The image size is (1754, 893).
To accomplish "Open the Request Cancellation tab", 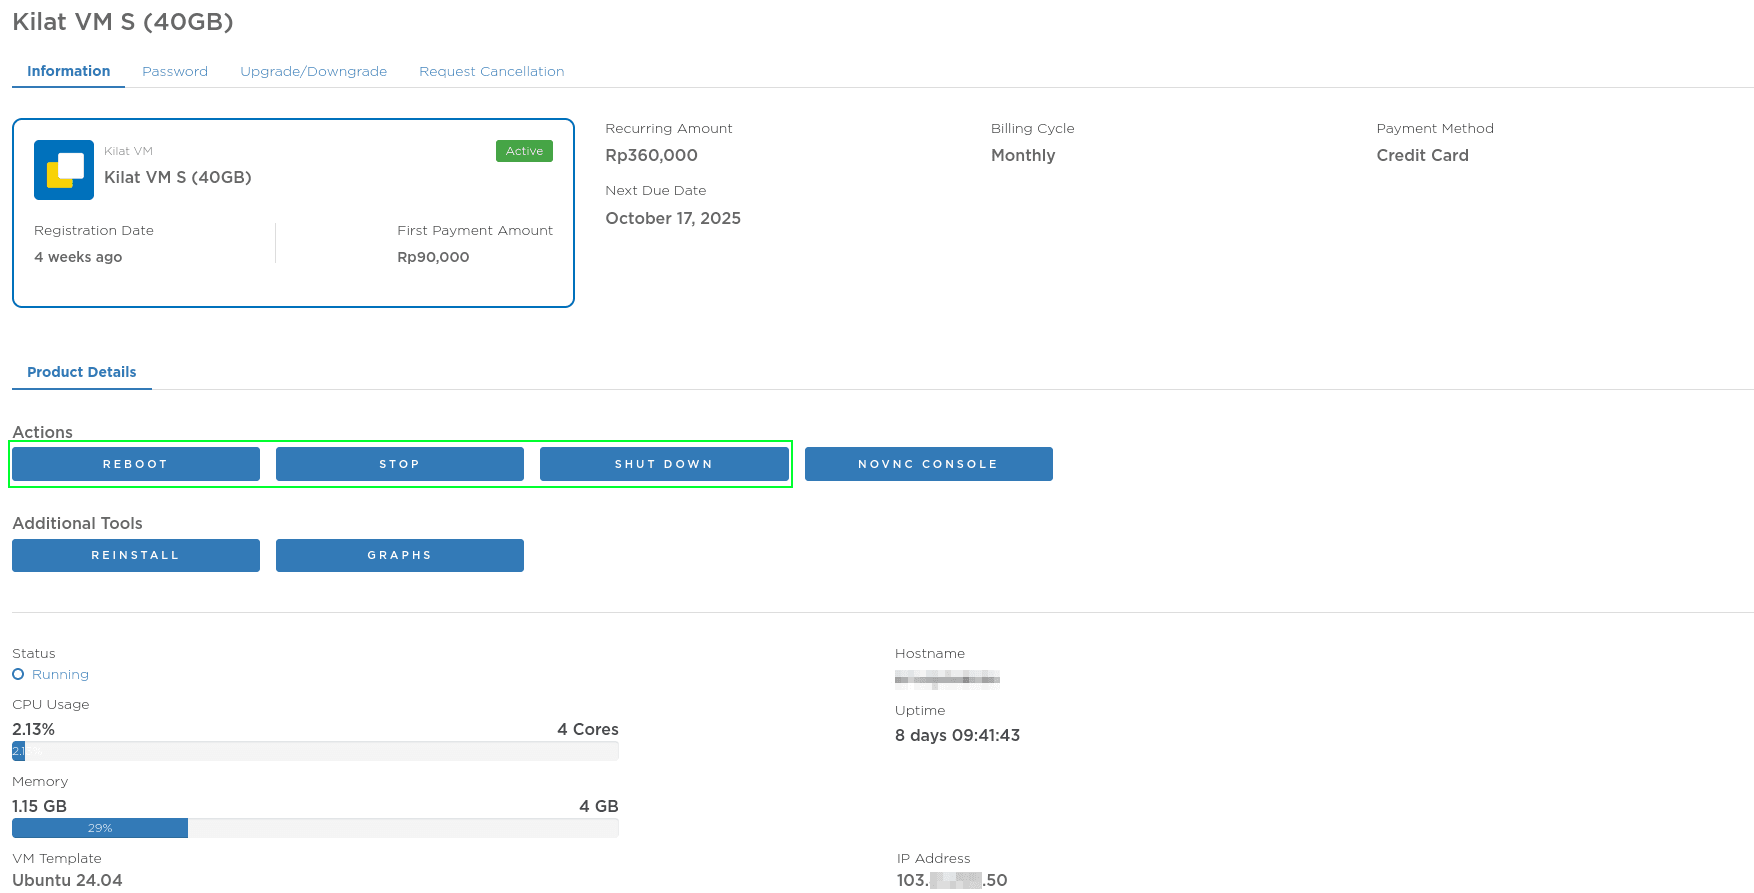I will pos(491,71).
